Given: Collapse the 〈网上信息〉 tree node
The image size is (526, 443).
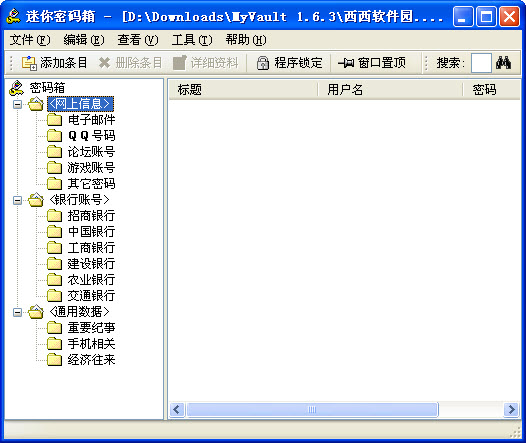Looking at the screenshot, I should pyautogui.click(x=17, y=104).
